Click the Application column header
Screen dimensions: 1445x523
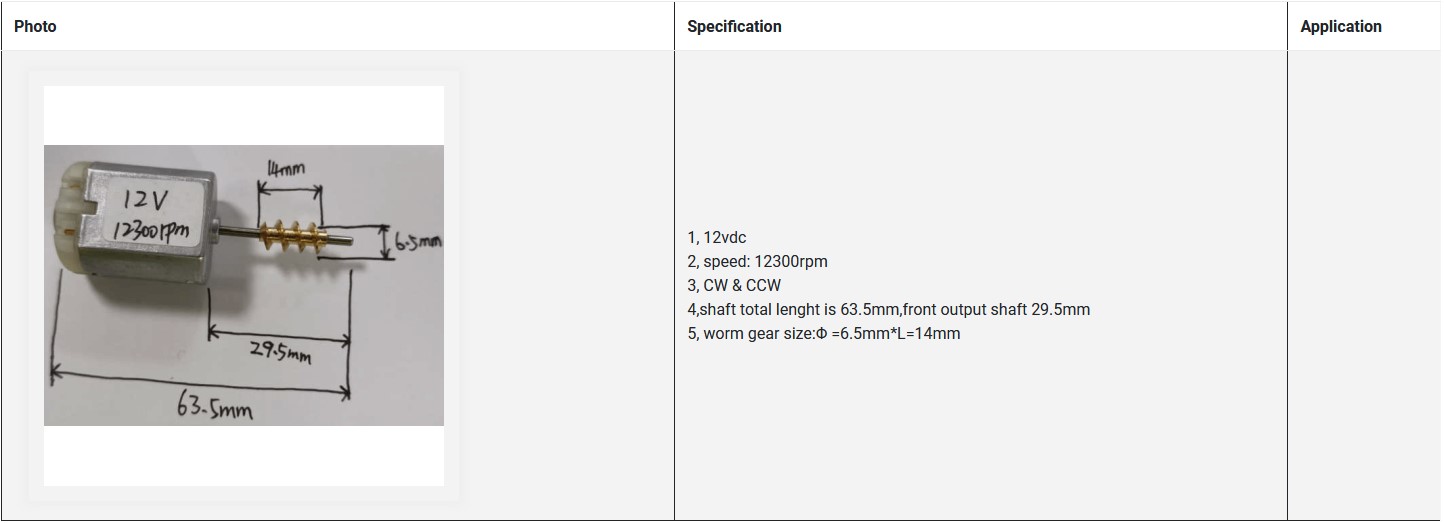tap(1340, 27)
